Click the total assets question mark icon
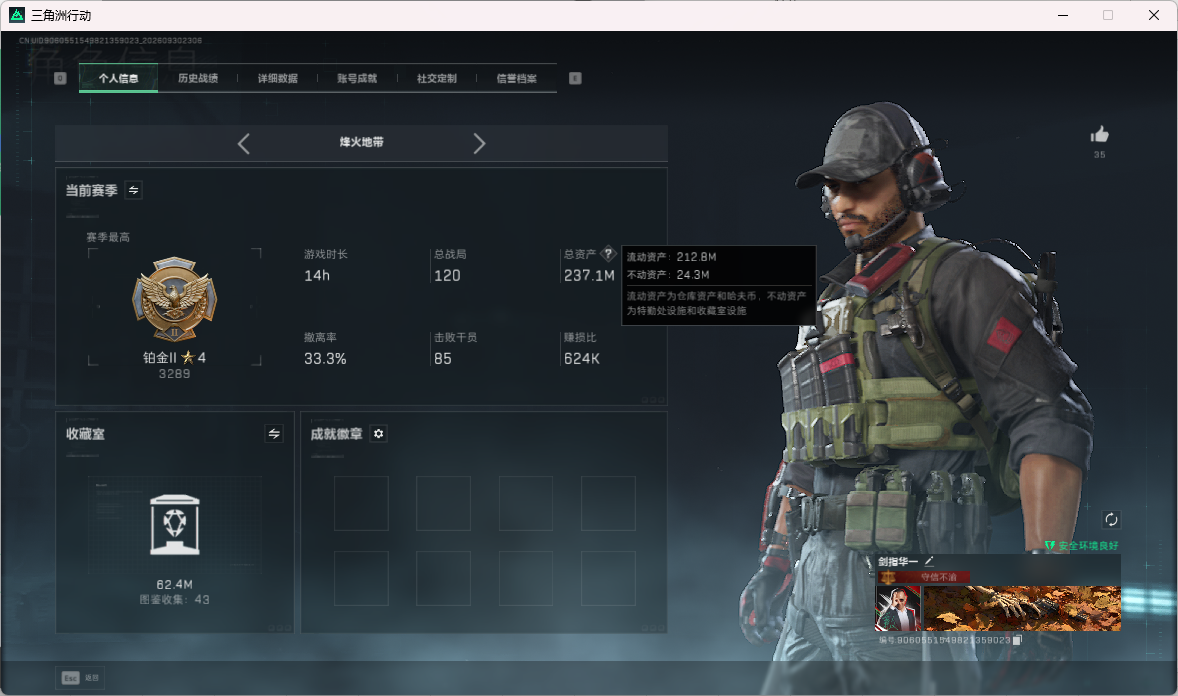This screenshot has width=1178, height=696. [609, 253]
